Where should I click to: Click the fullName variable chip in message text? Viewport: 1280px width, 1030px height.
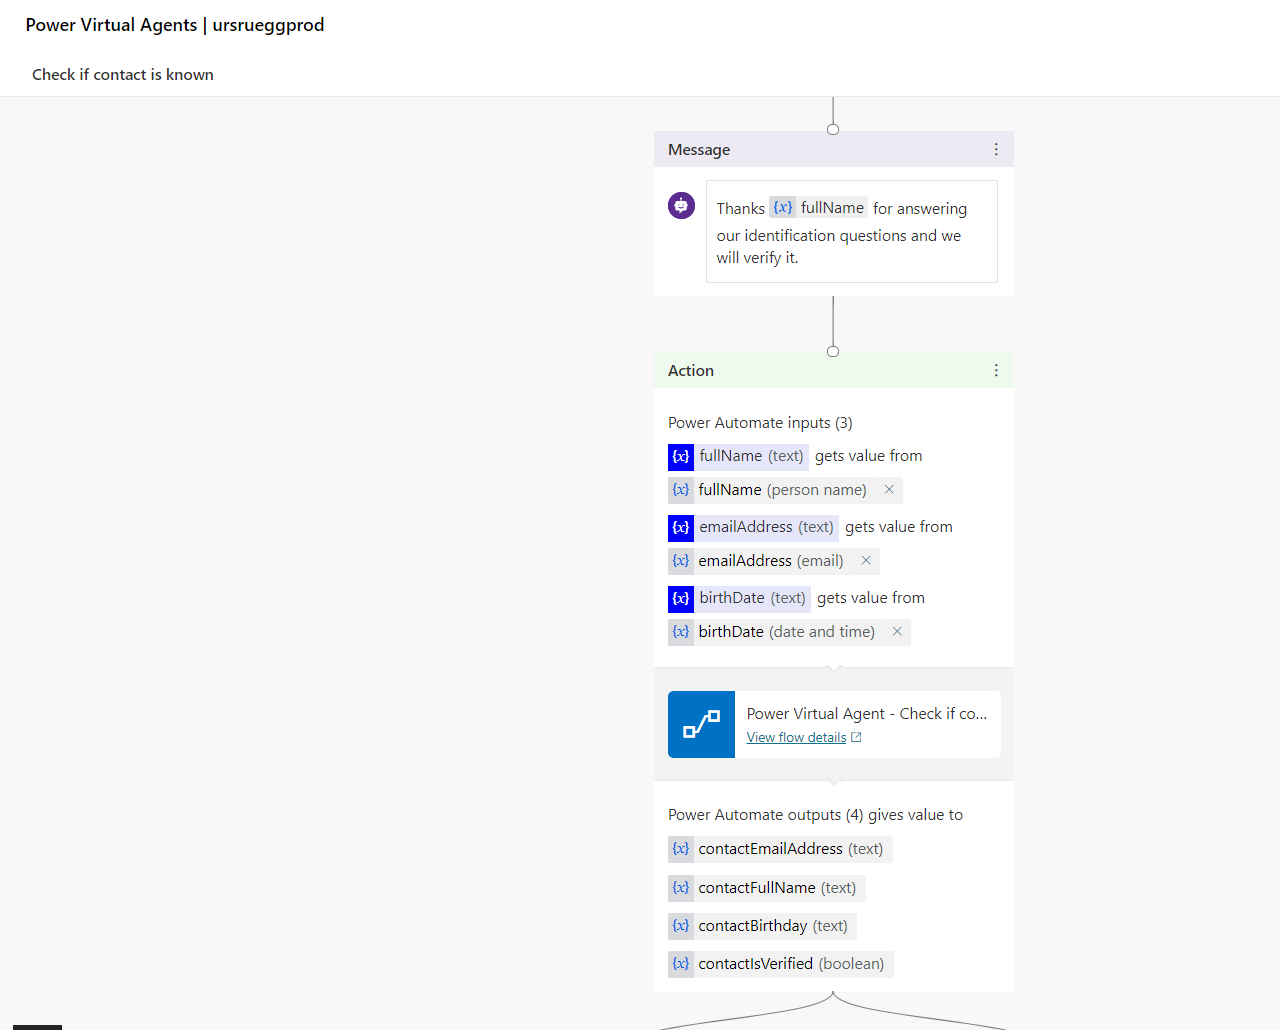click(817, 207)
